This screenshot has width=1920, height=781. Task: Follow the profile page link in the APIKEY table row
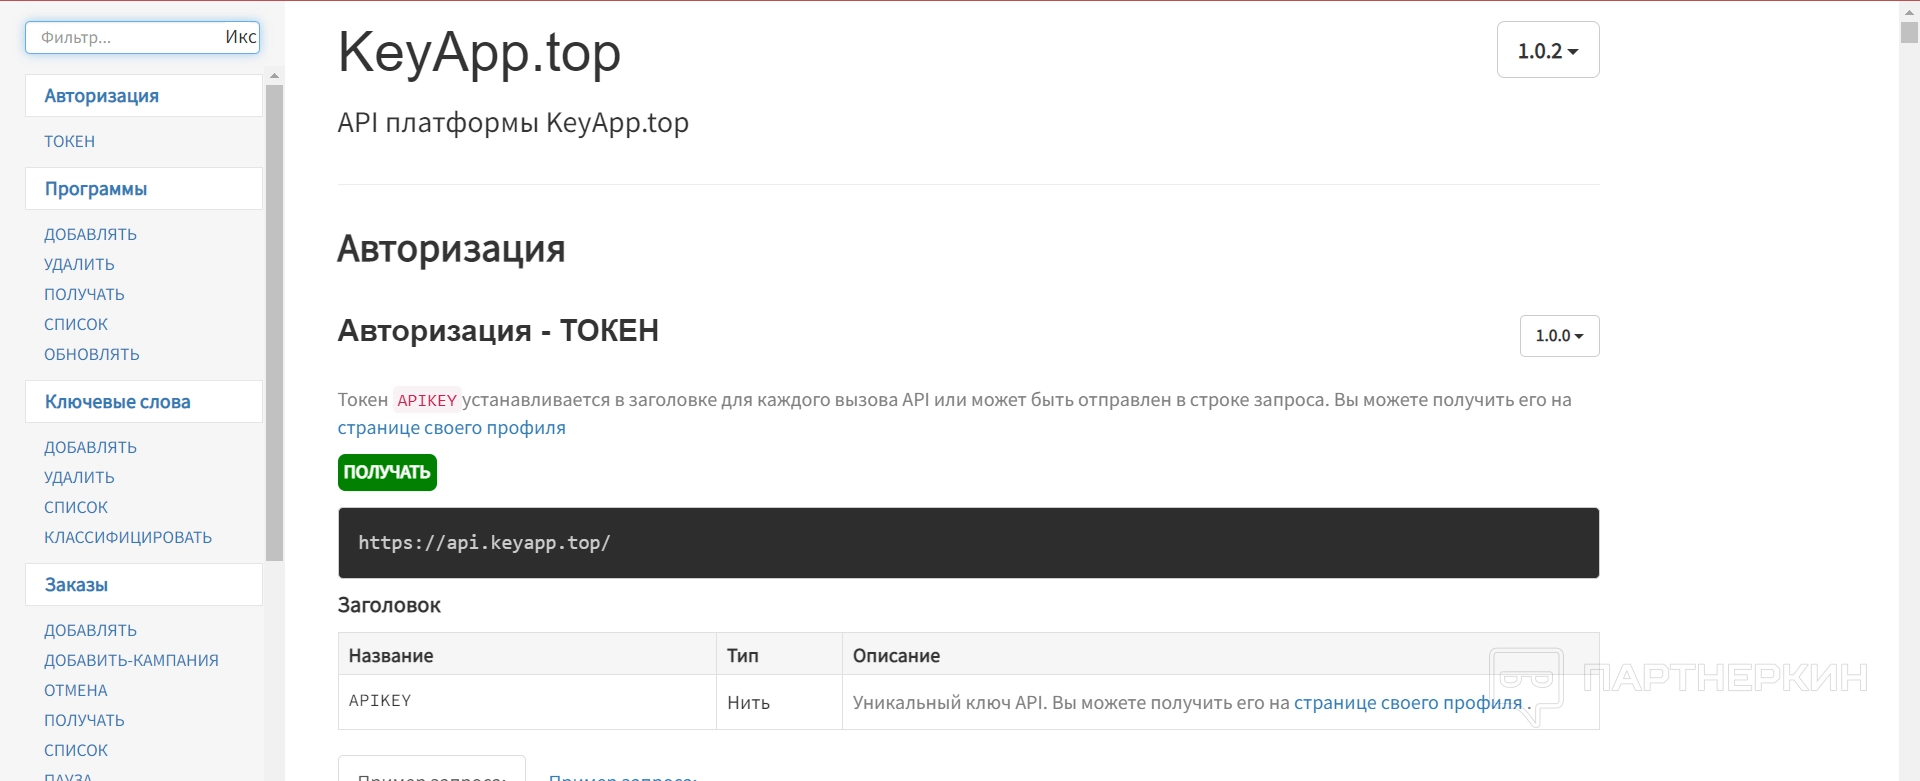point(1408,703)
